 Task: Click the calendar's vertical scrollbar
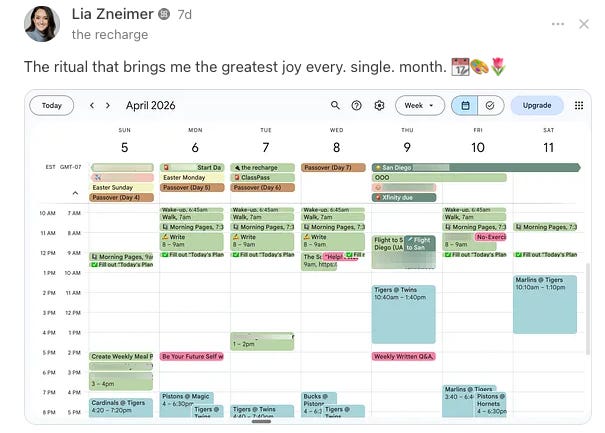point(588,309)
